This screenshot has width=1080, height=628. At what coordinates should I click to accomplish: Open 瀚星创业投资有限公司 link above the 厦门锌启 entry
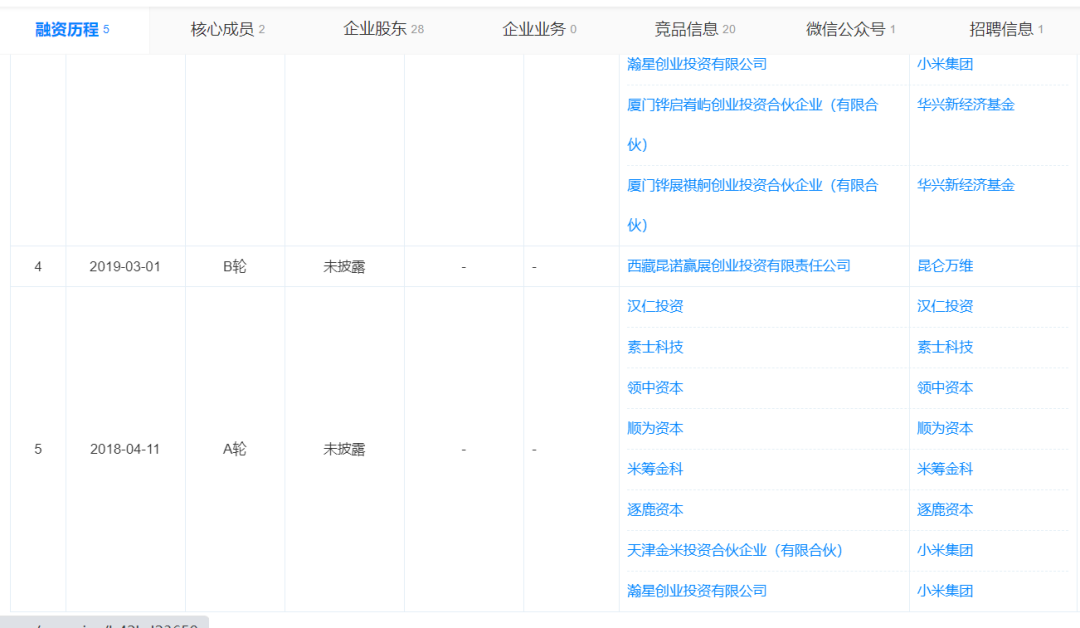pyautogui.click(x=697, y=64)
